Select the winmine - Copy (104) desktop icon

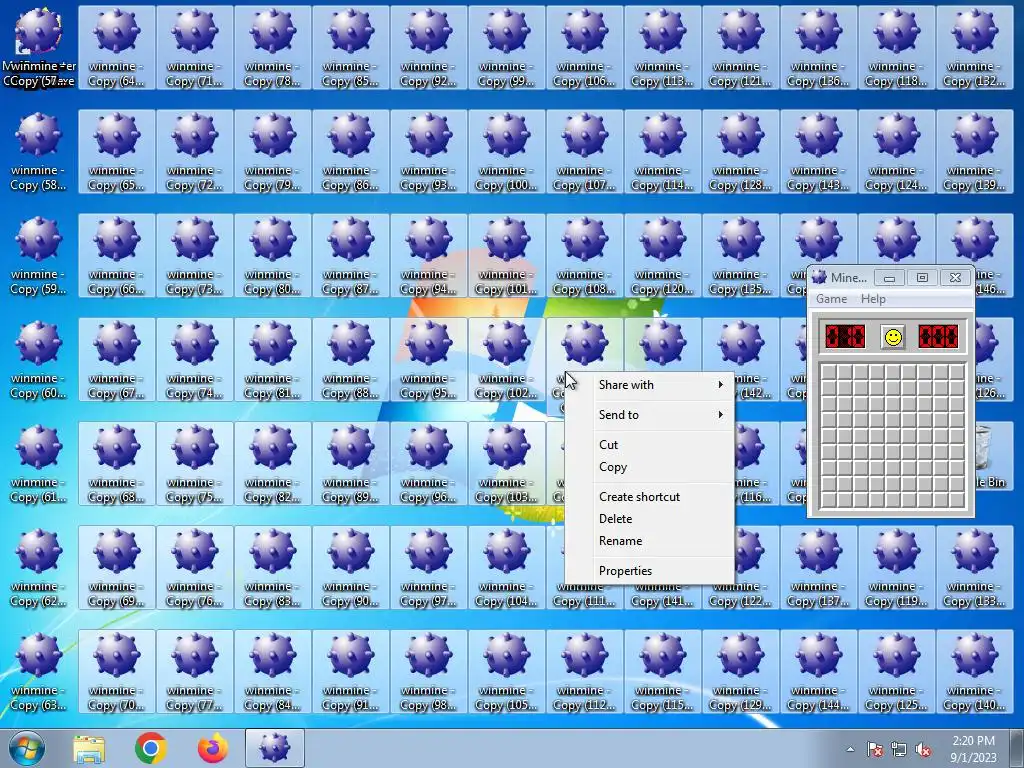click(x=507, y=567)
